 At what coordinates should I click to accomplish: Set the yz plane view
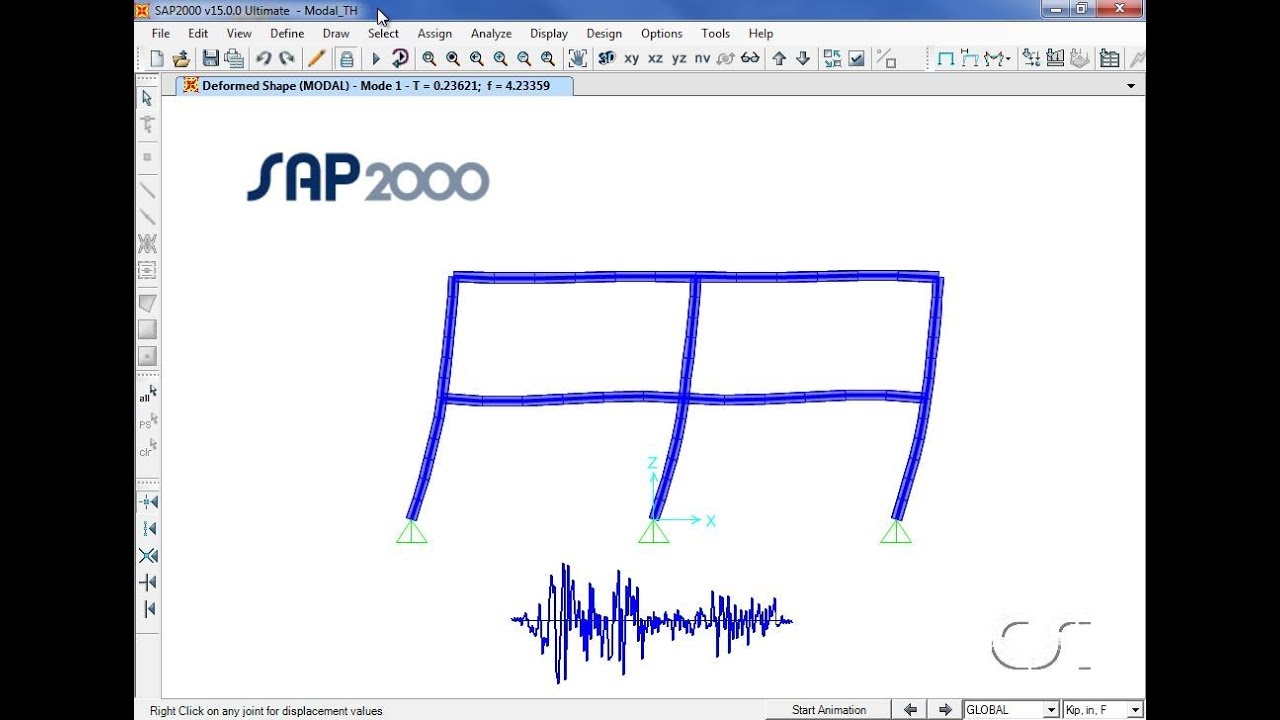[679, 59]
